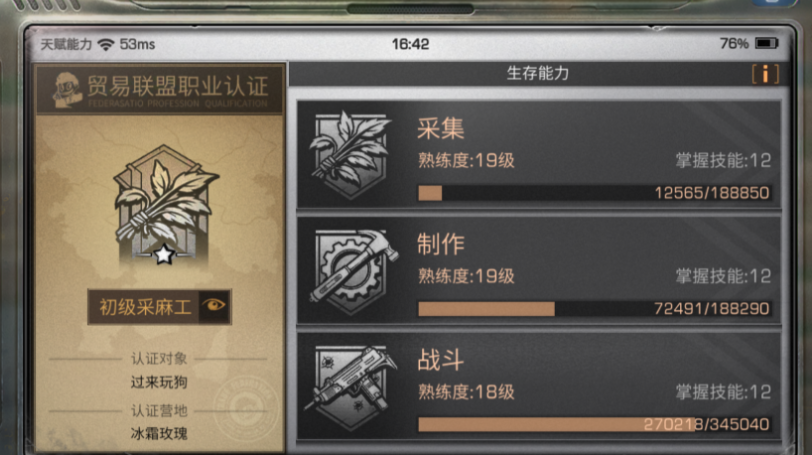
Task: Toggle the eye icon next to 初级采麻工
Action: tap(214, 305)
